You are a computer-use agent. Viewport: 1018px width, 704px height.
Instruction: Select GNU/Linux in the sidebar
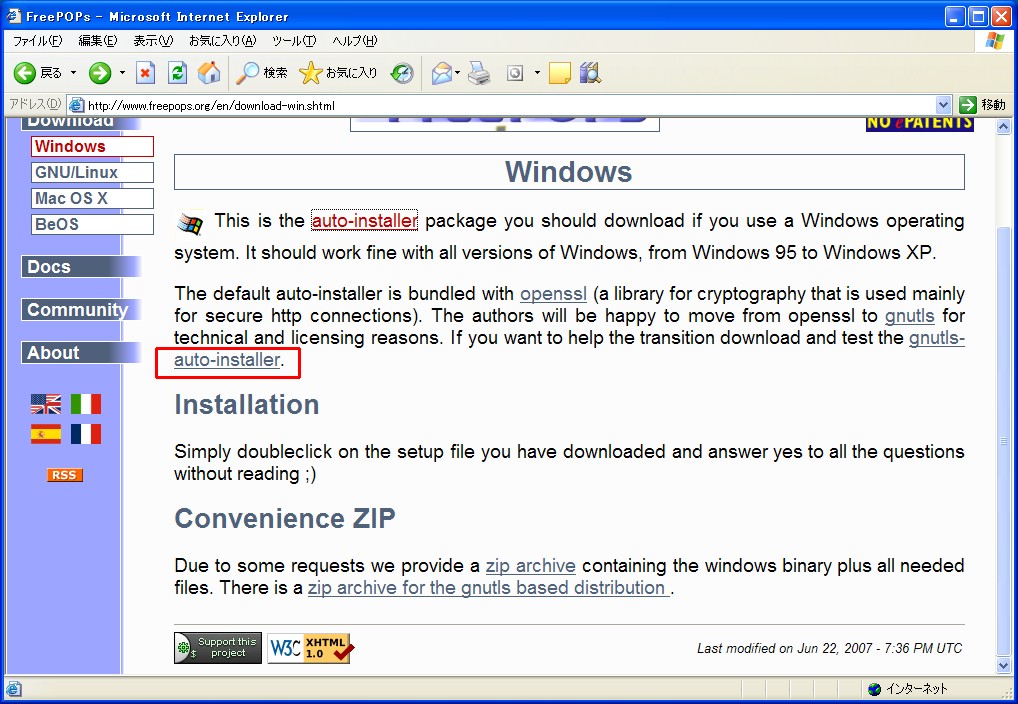tap(92, 172)
